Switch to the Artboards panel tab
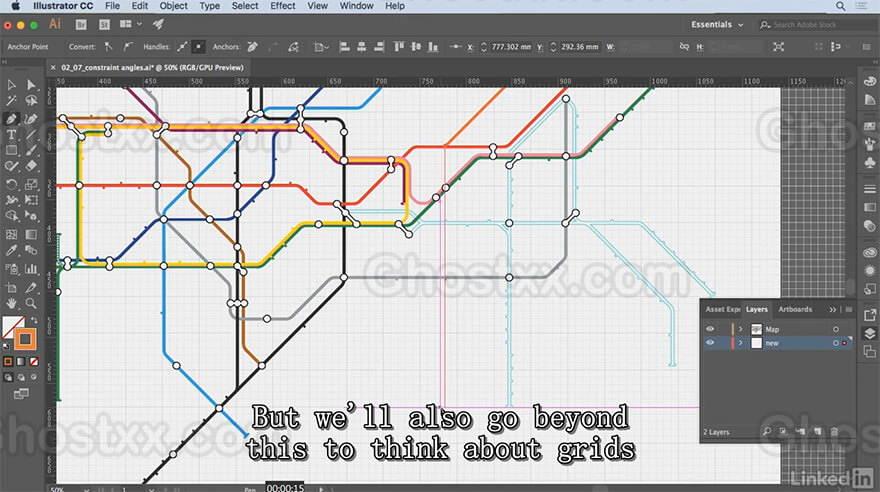Screen dimensions: 880x492 pyautogui.click(x=795, y=310)
